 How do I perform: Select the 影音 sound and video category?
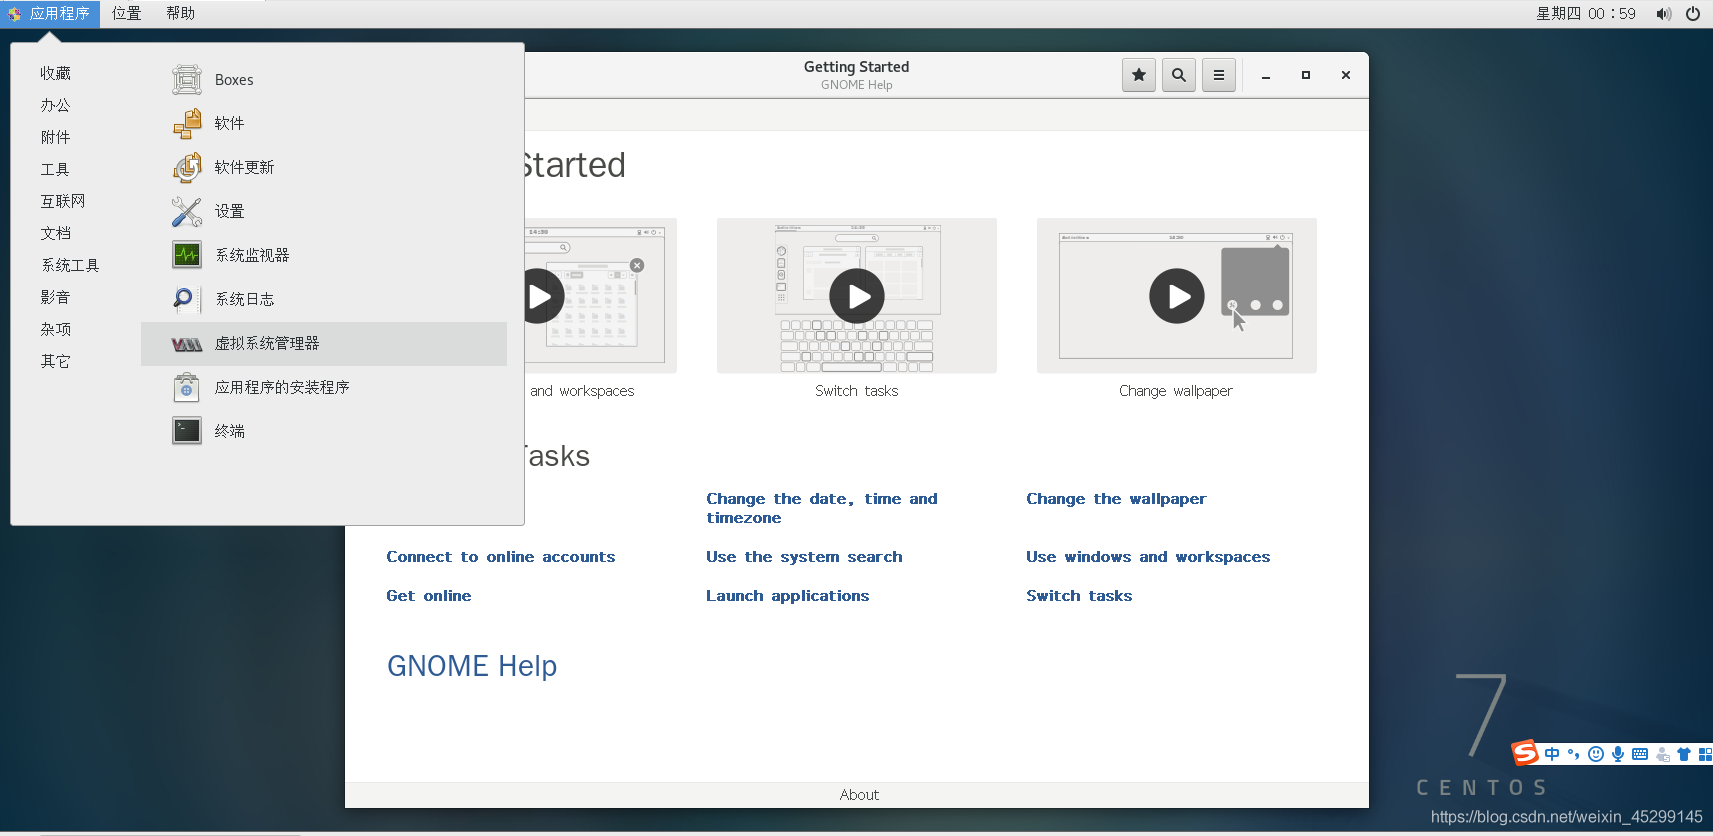56,297
